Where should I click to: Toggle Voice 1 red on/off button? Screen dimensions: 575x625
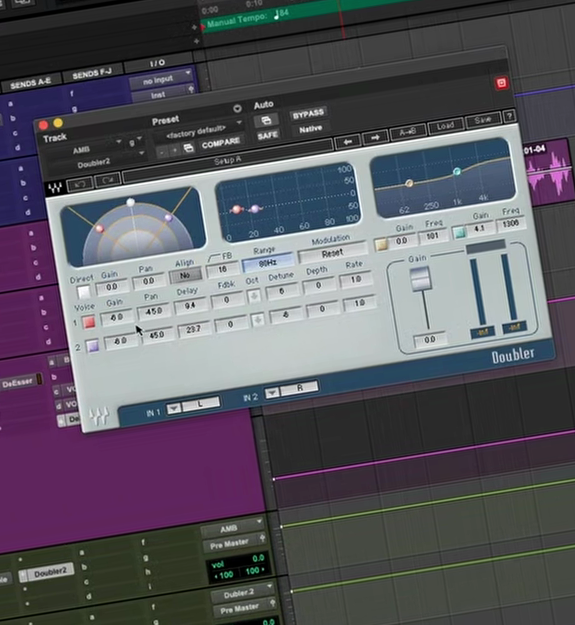(x=88, y=322)
